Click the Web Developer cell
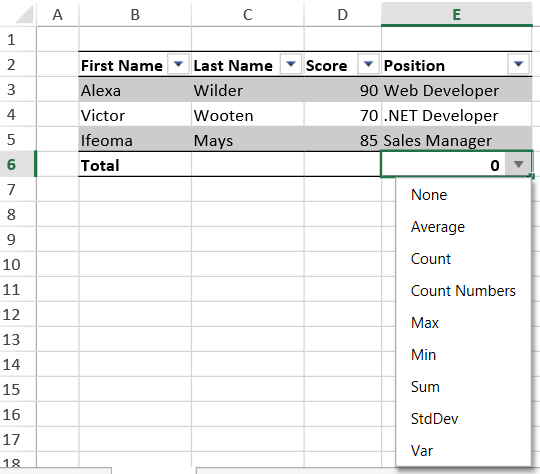 tap(457, 91)
